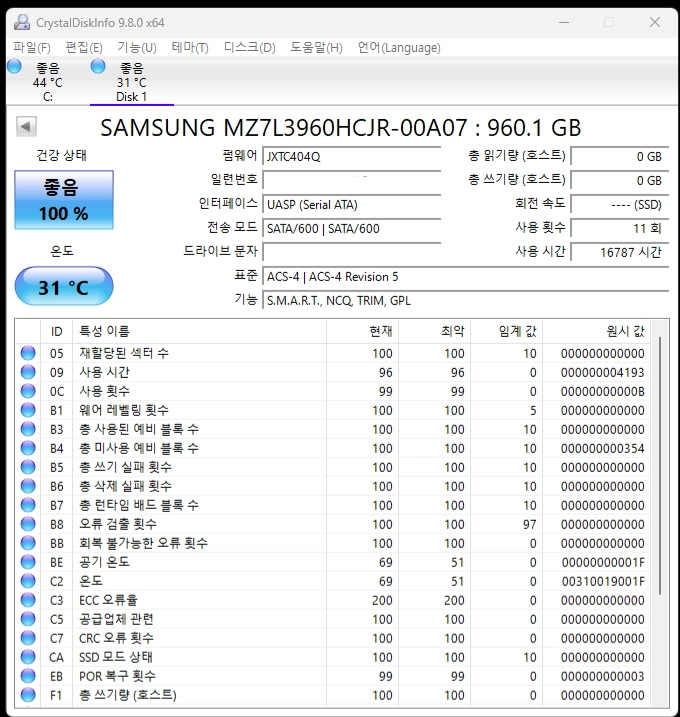Click status orb of attribute BB row
The image size is (680, 717).
pos(28,543)
